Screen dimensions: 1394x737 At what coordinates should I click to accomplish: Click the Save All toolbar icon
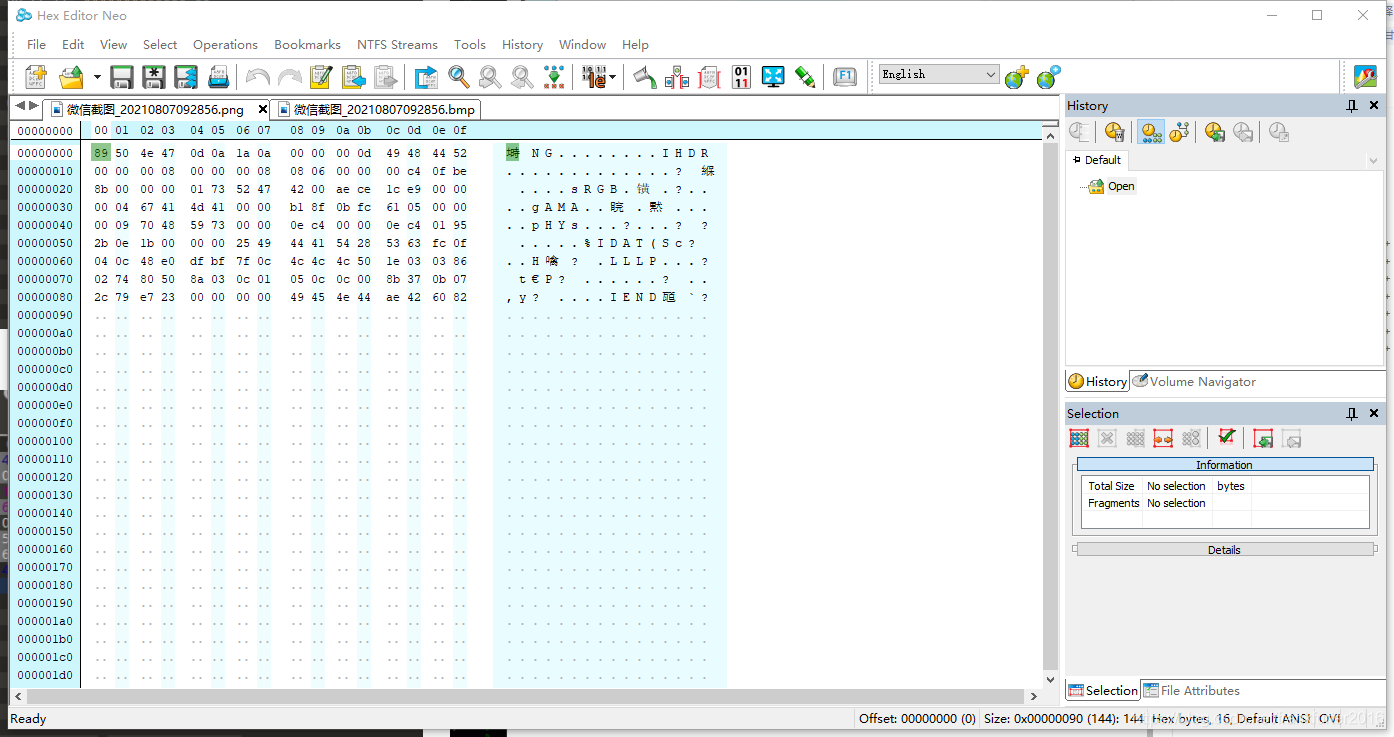(186, 76)
